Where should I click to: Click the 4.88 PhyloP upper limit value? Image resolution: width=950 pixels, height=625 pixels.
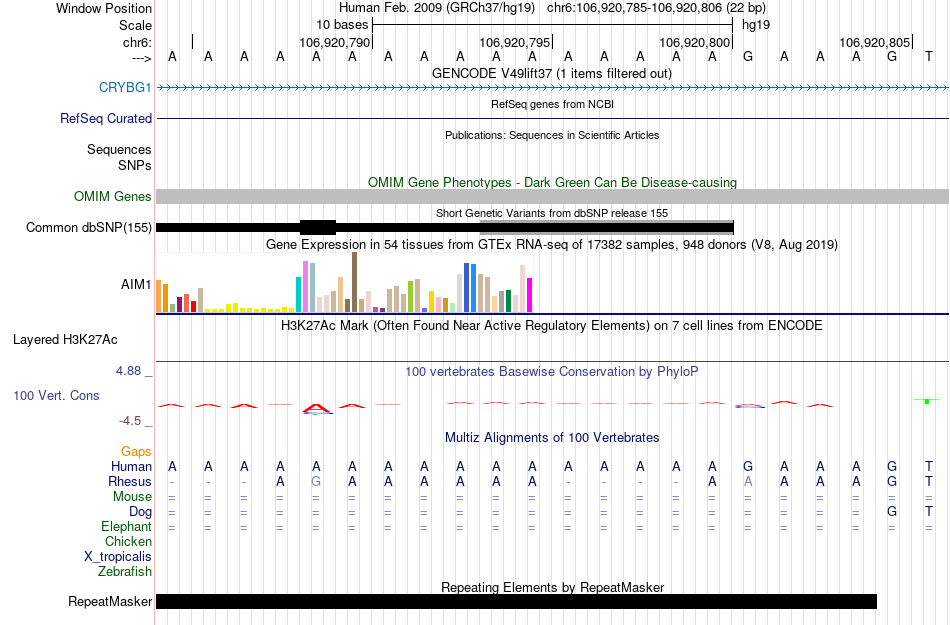click(128, 371)
